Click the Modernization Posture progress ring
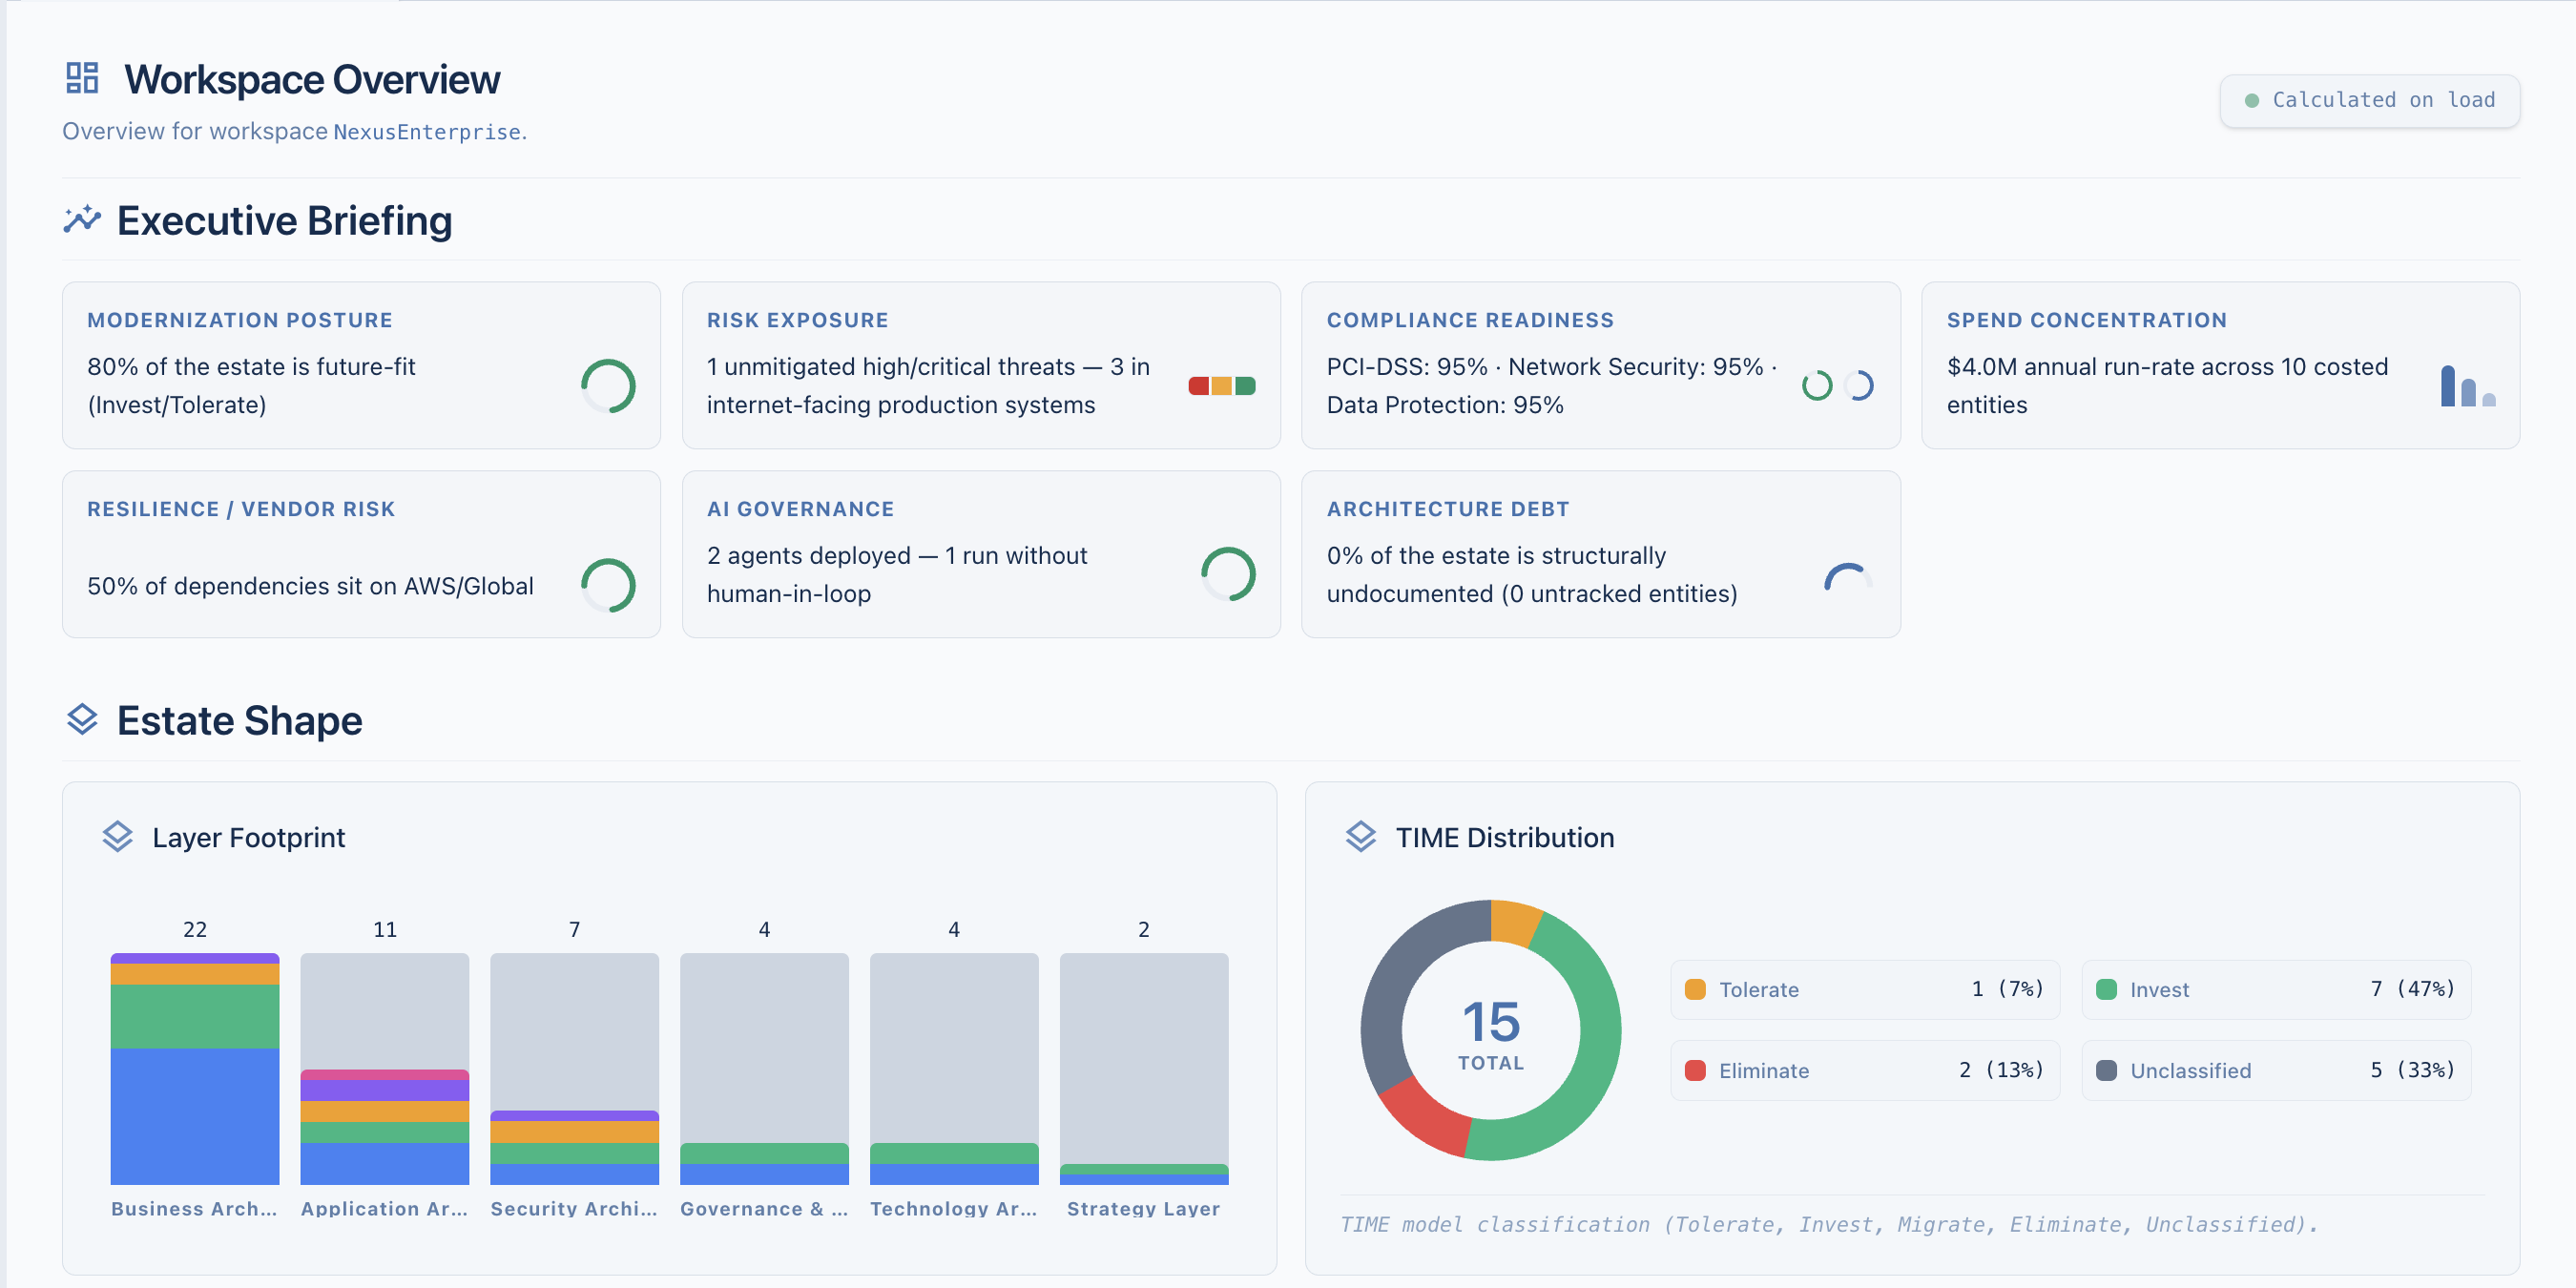The width and height of the screenshot is (2576, 1288). tap(608, 386)
